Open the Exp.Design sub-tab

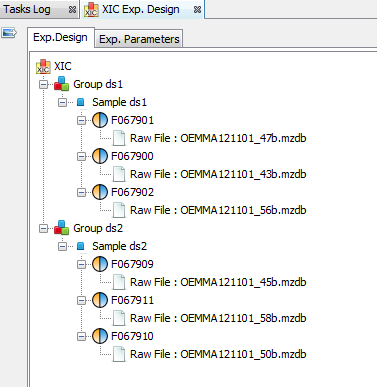coord(60,37)
